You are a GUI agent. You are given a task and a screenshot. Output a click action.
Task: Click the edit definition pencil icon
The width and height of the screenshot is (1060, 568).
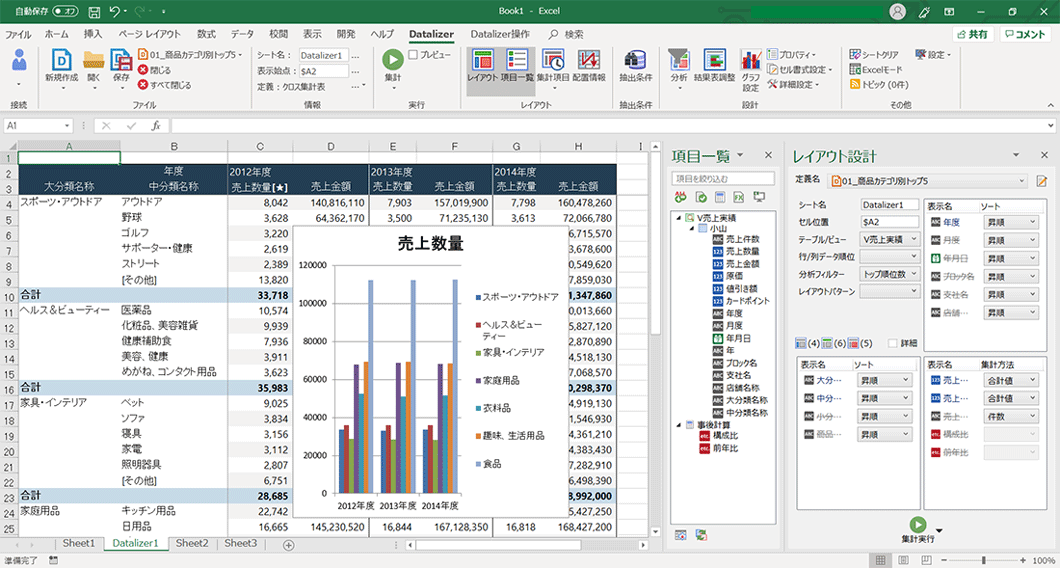point(1041,181)
